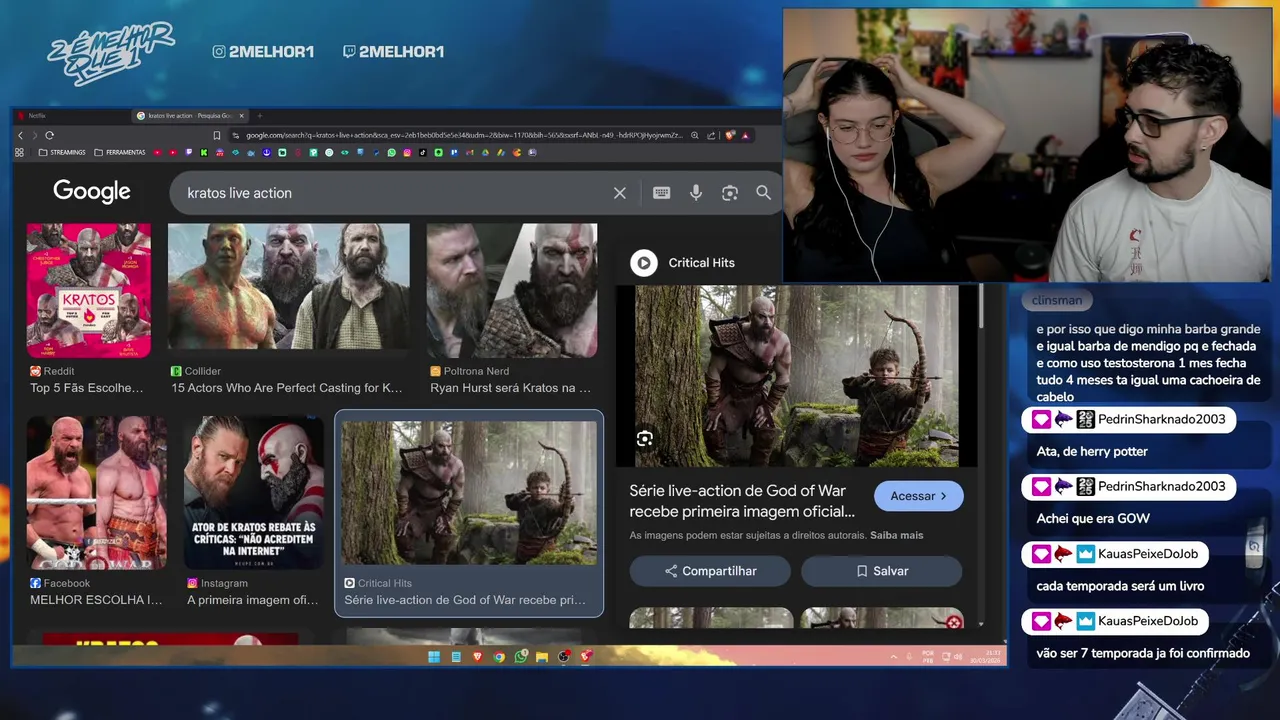Image resolution: width=1280 pixels, height=720 pixels.
Task: Open the Saiba mais link
Action: pyautogui.click(x=896, y=535)
